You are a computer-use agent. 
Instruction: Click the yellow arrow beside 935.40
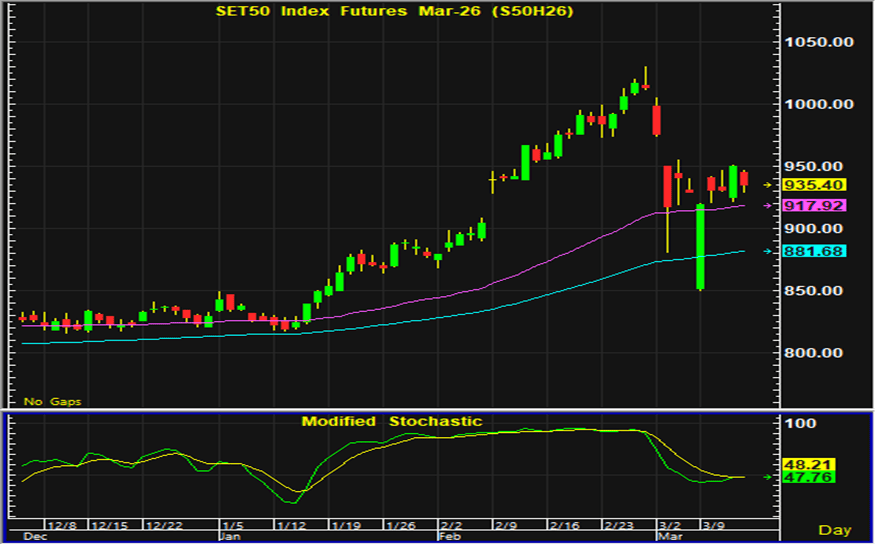[x=768, y=185]
